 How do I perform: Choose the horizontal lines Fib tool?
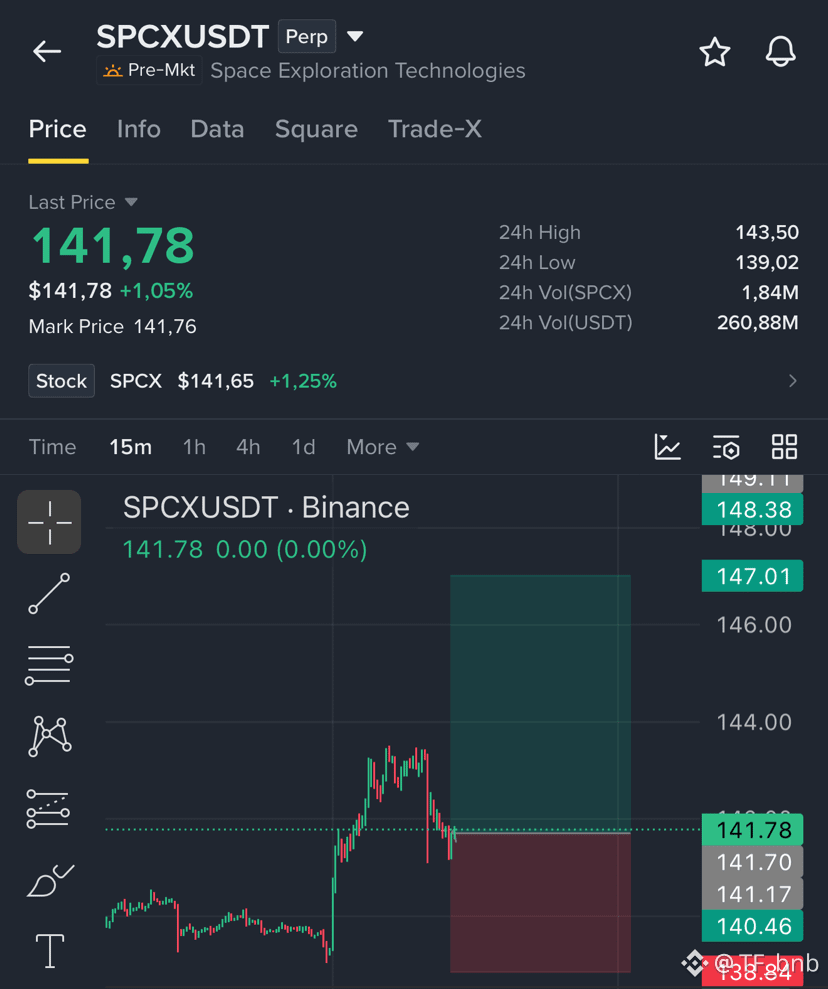coord(49,665)
